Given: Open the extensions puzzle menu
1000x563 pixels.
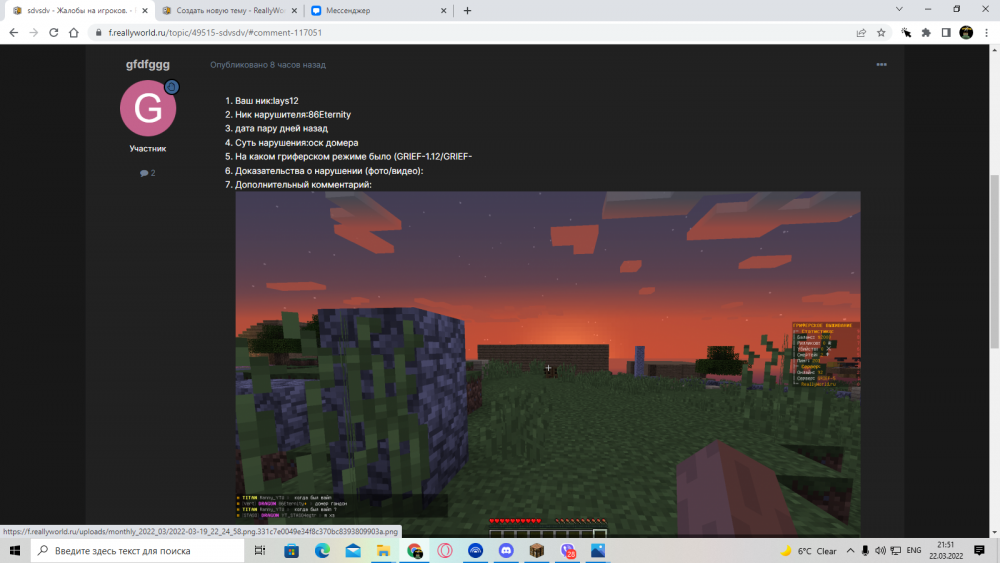Looking at the screenshot, I should [926, 33].
